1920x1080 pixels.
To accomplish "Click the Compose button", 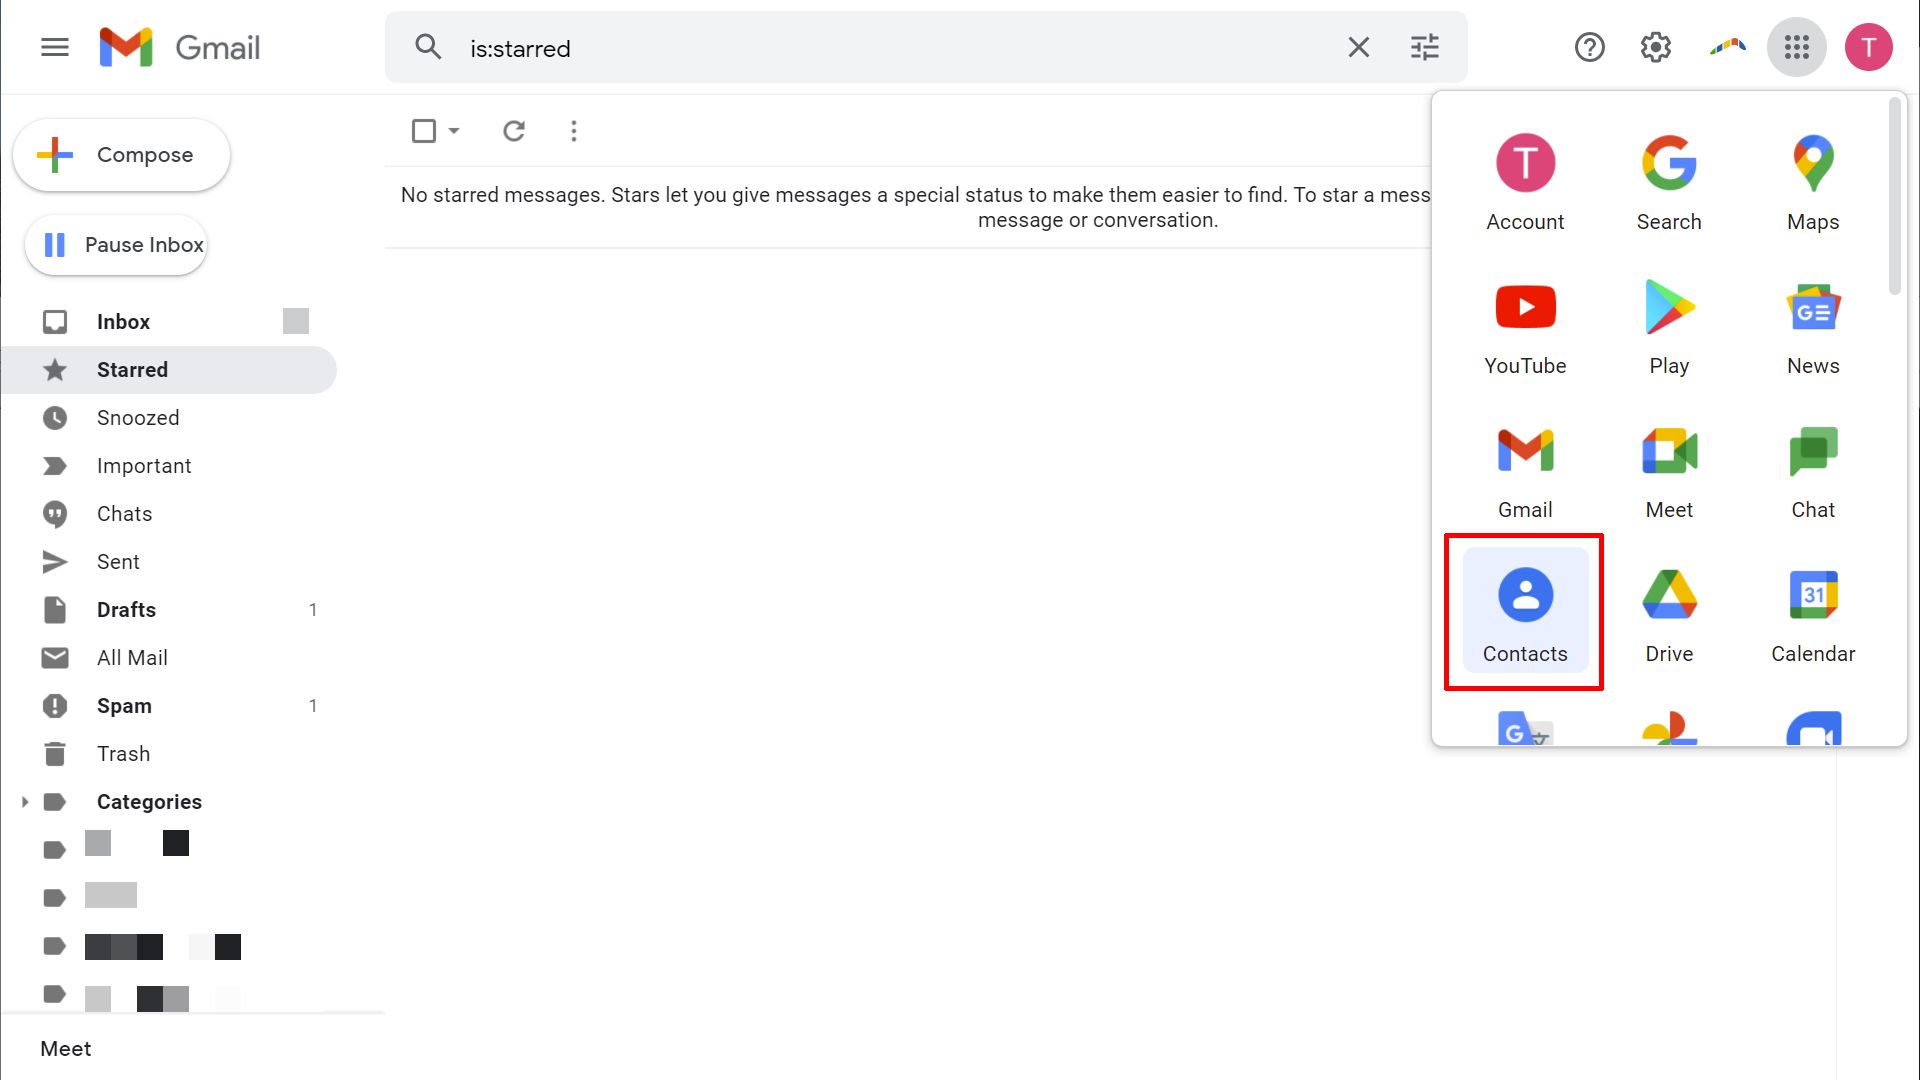I will (x=121, y=155).
